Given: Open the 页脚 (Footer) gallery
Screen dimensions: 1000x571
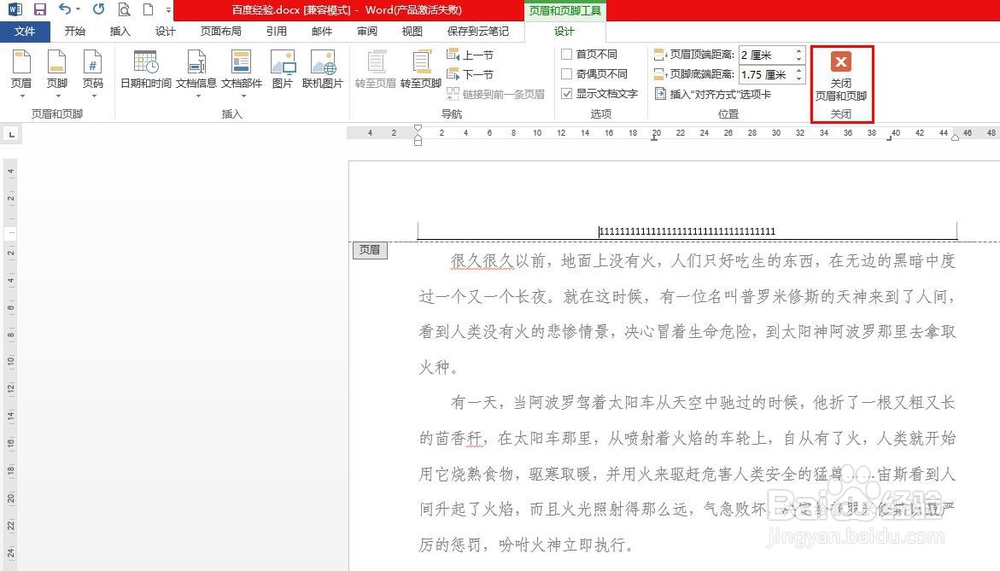Looking at the screenshot, I should click(57, 74).
